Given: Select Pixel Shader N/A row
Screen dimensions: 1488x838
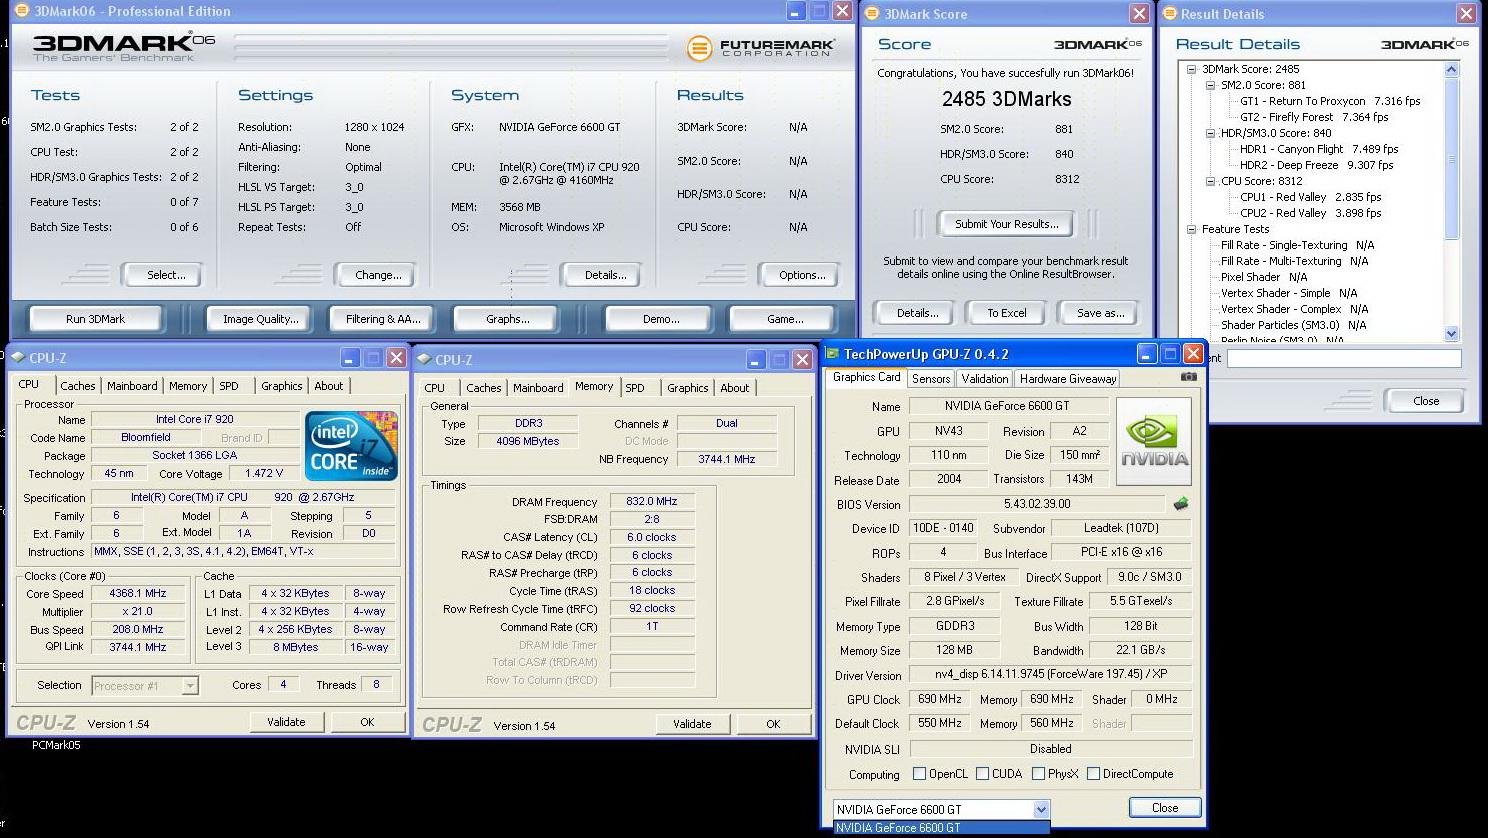Looking at the screenshot, I should click(1264, 277).
